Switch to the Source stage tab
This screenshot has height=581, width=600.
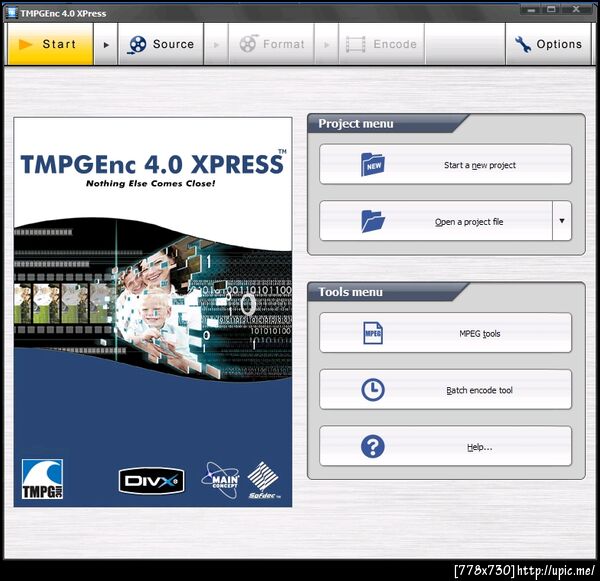(161, 44)
